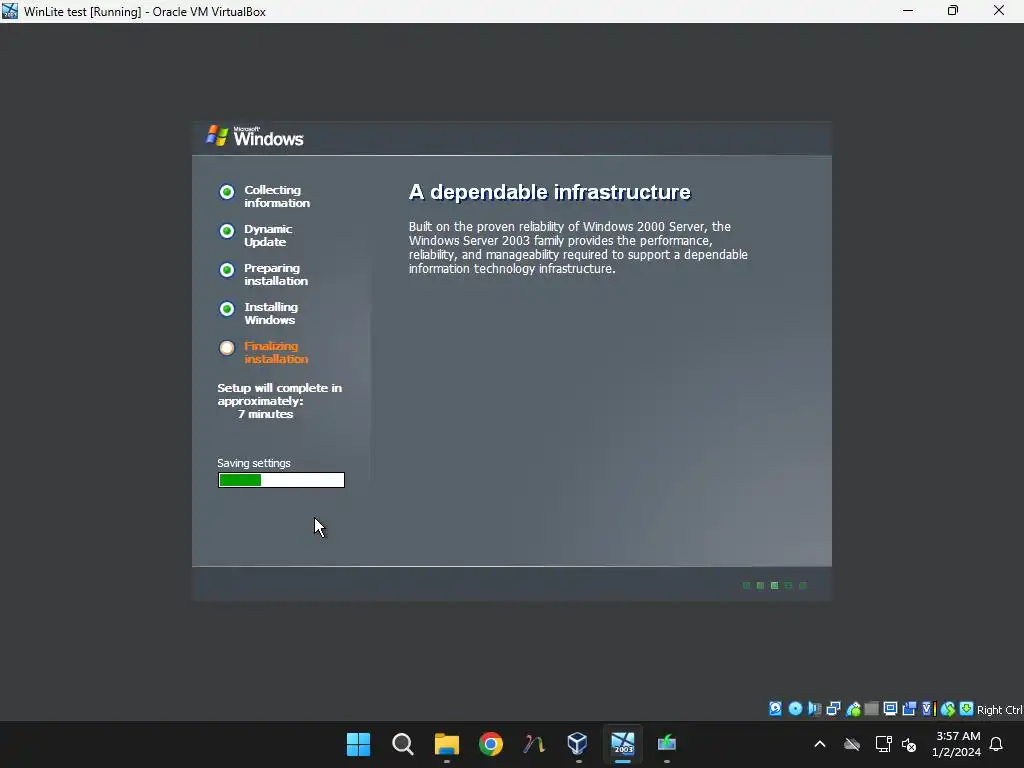The width and height of the screenshot is (1024, 768).
Task: Open VirtualBox Manager cube icon on taskbar
Action: [577, 744]
